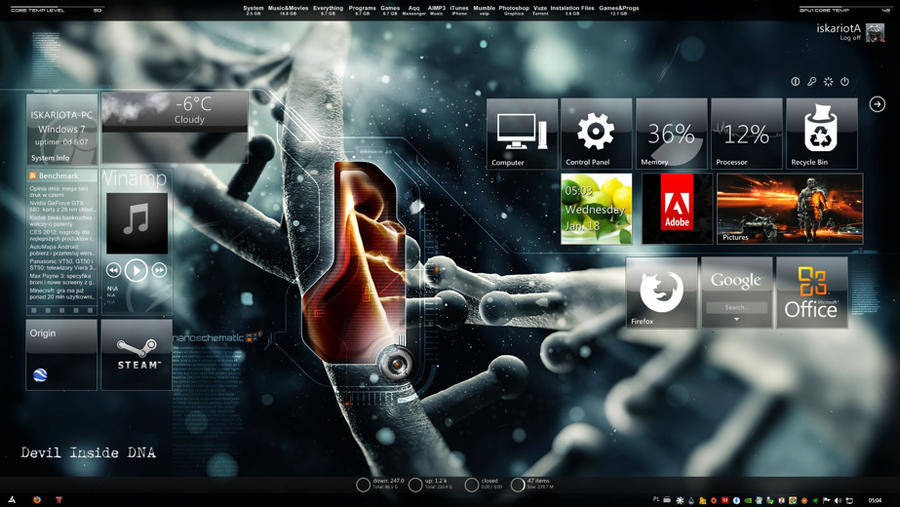The width and height of the screenshot is (900, 507).
Task: Click the upload speed meter circle
Action: (415, 485)
